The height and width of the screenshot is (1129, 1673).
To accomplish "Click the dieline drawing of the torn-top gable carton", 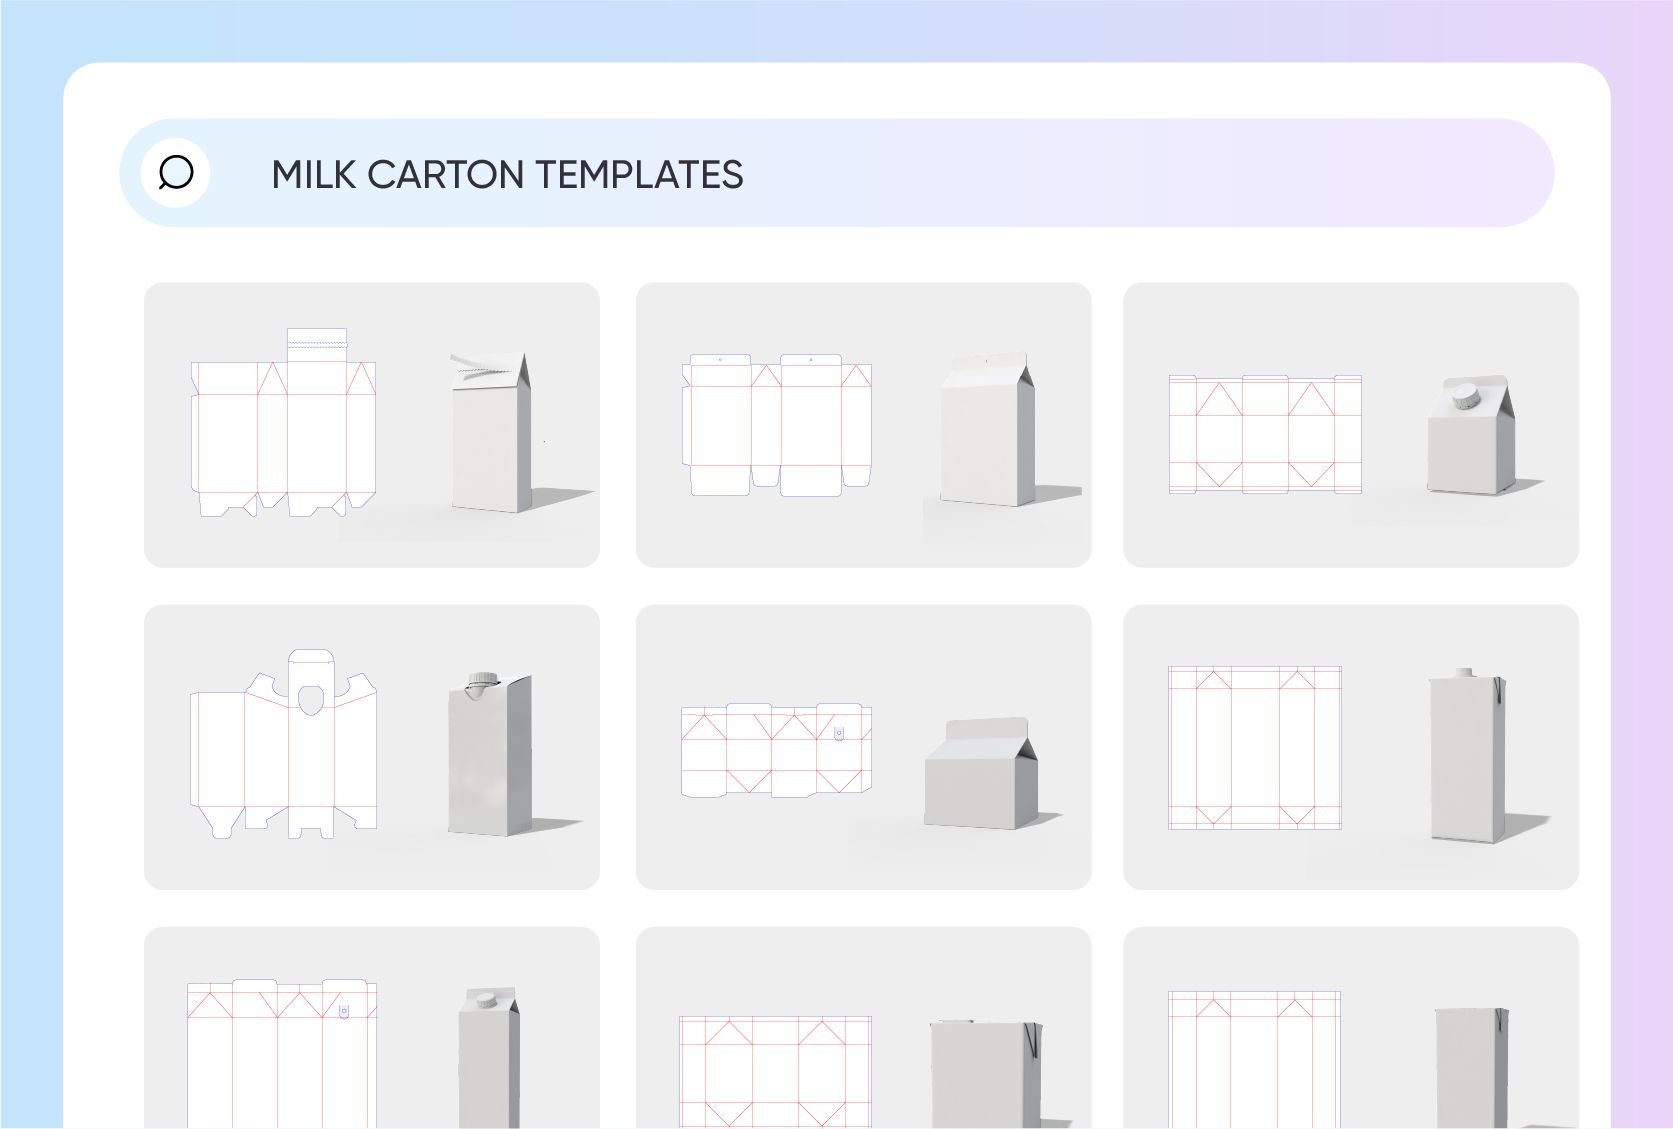I will pyautogui.click(x=283, y=422).
